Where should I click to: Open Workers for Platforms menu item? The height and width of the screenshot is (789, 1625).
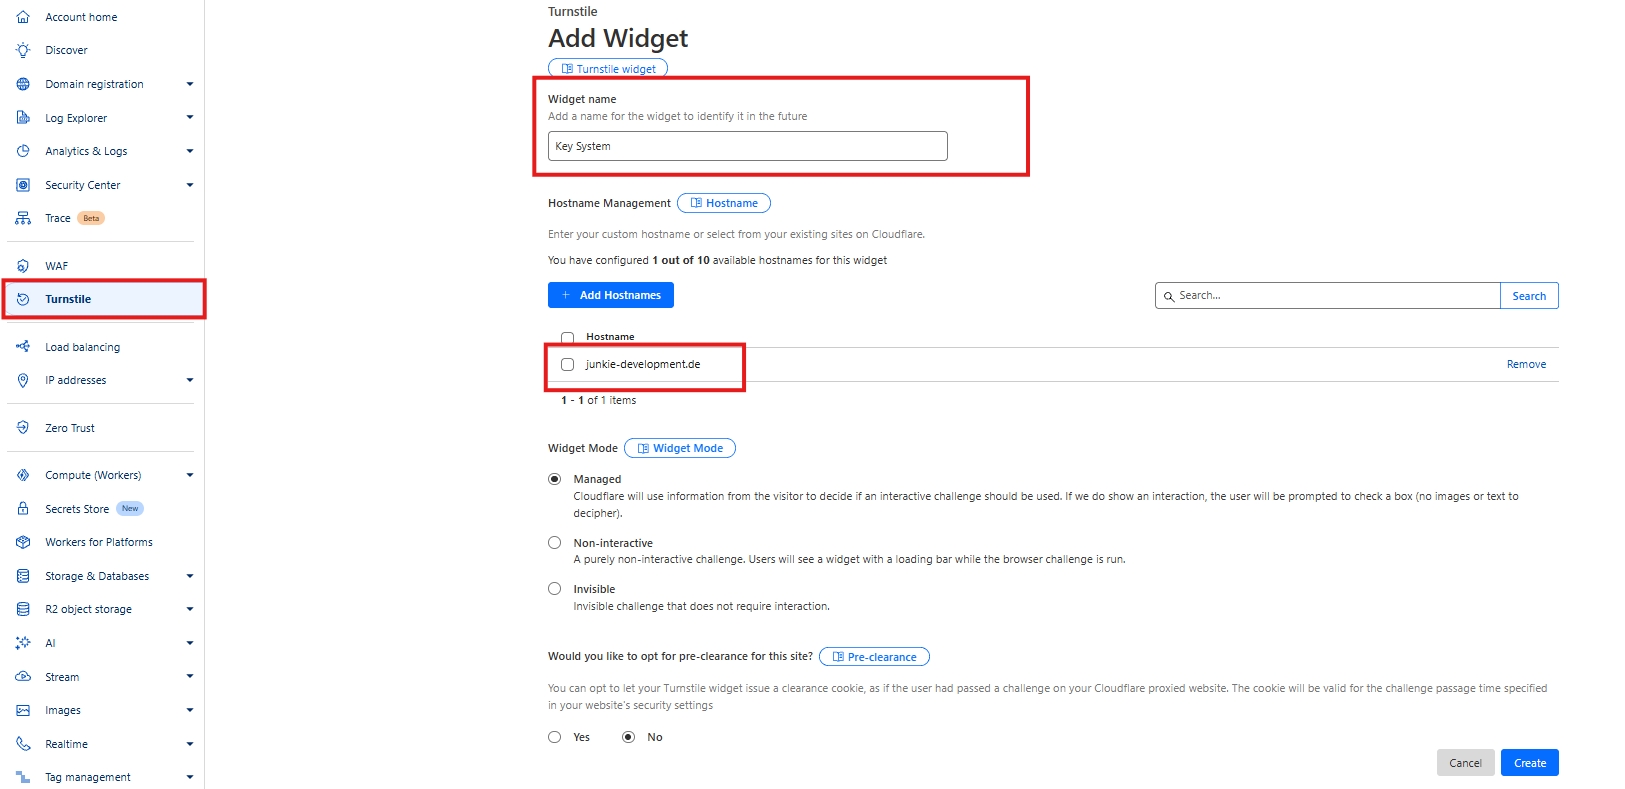(x=99, y=542)
